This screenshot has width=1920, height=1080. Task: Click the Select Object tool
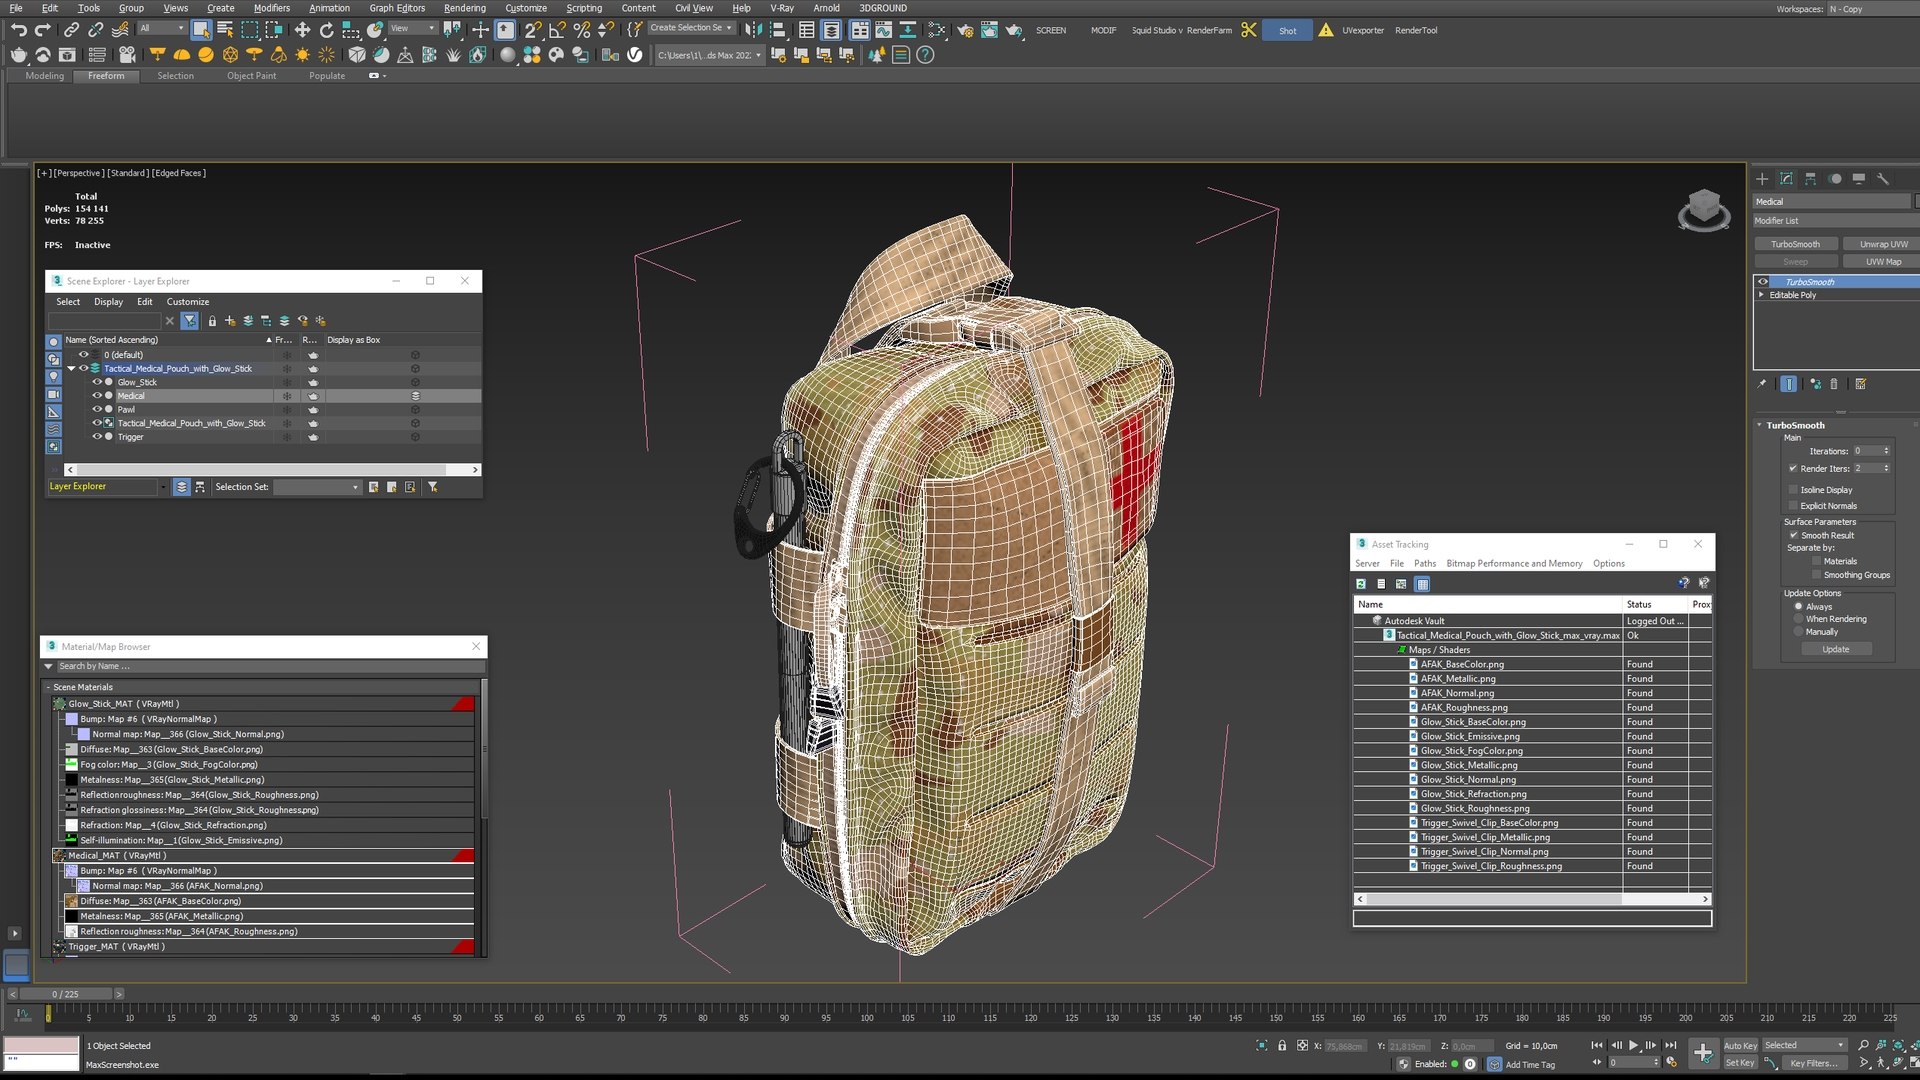(201, 30)
